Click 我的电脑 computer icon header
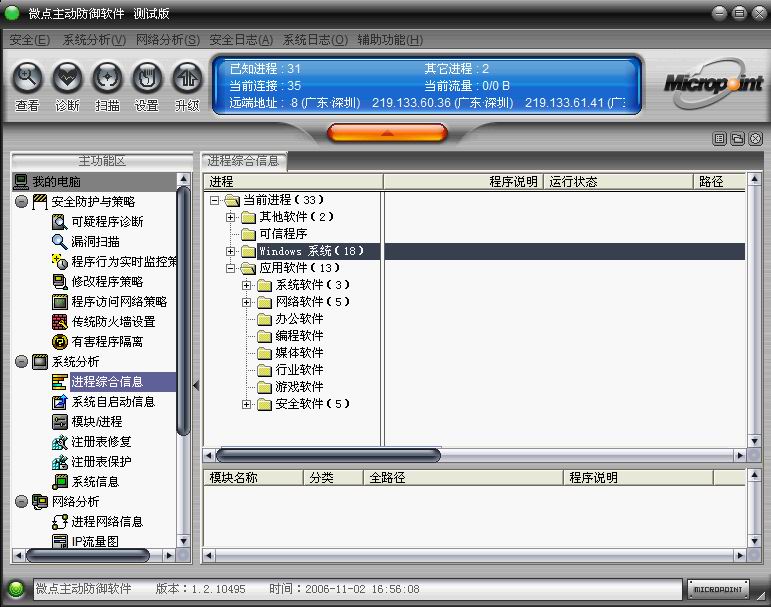771x607 pixels. (x=21, y=182)
